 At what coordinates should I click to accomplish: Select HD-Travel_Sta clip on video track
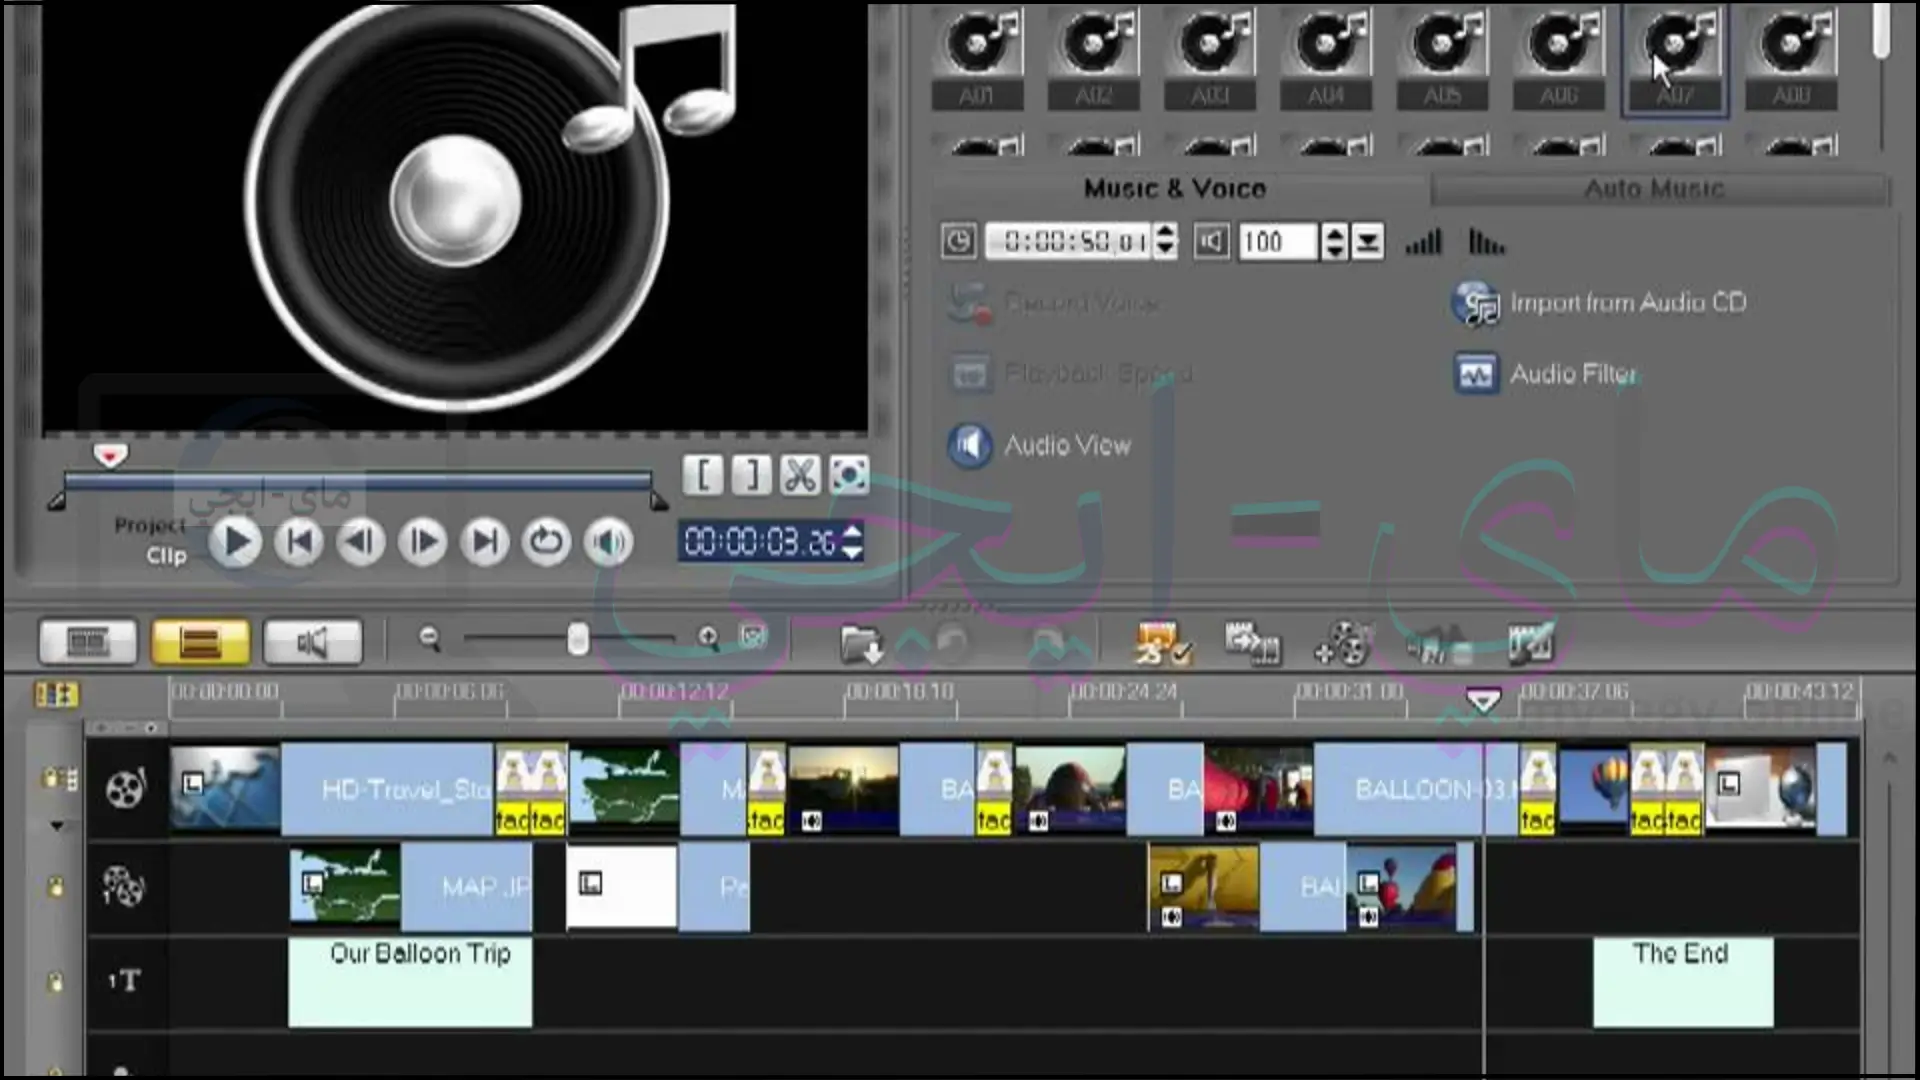click(x=333, y=790)
